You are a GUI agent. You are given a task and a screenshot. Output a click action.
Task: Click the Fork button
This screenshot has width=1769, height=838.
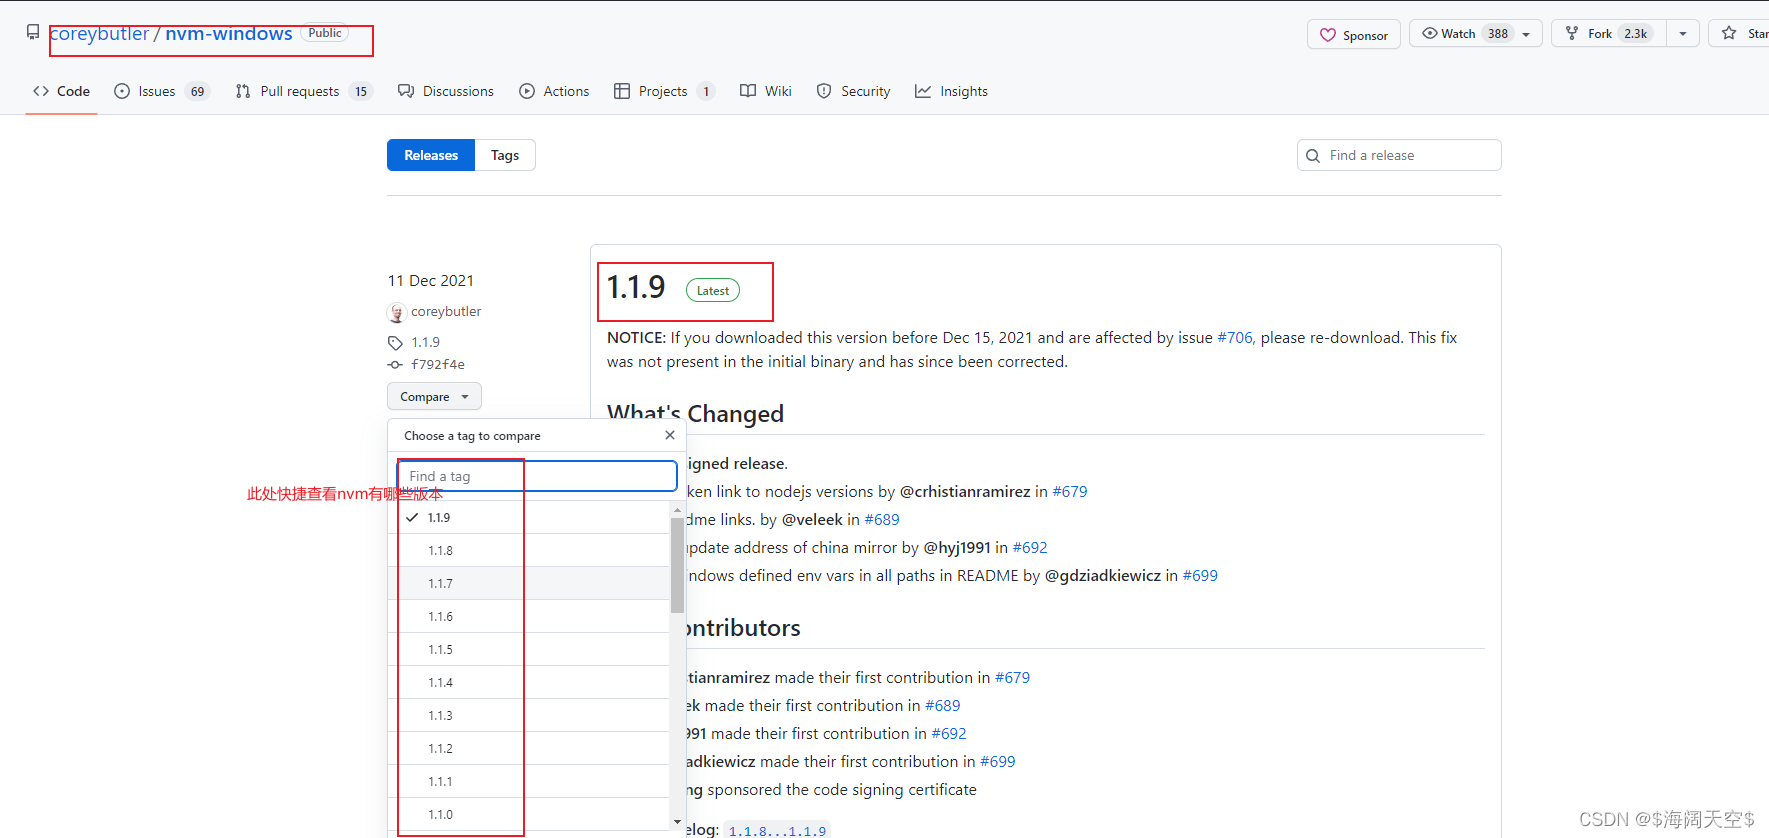click(1609, 33)
